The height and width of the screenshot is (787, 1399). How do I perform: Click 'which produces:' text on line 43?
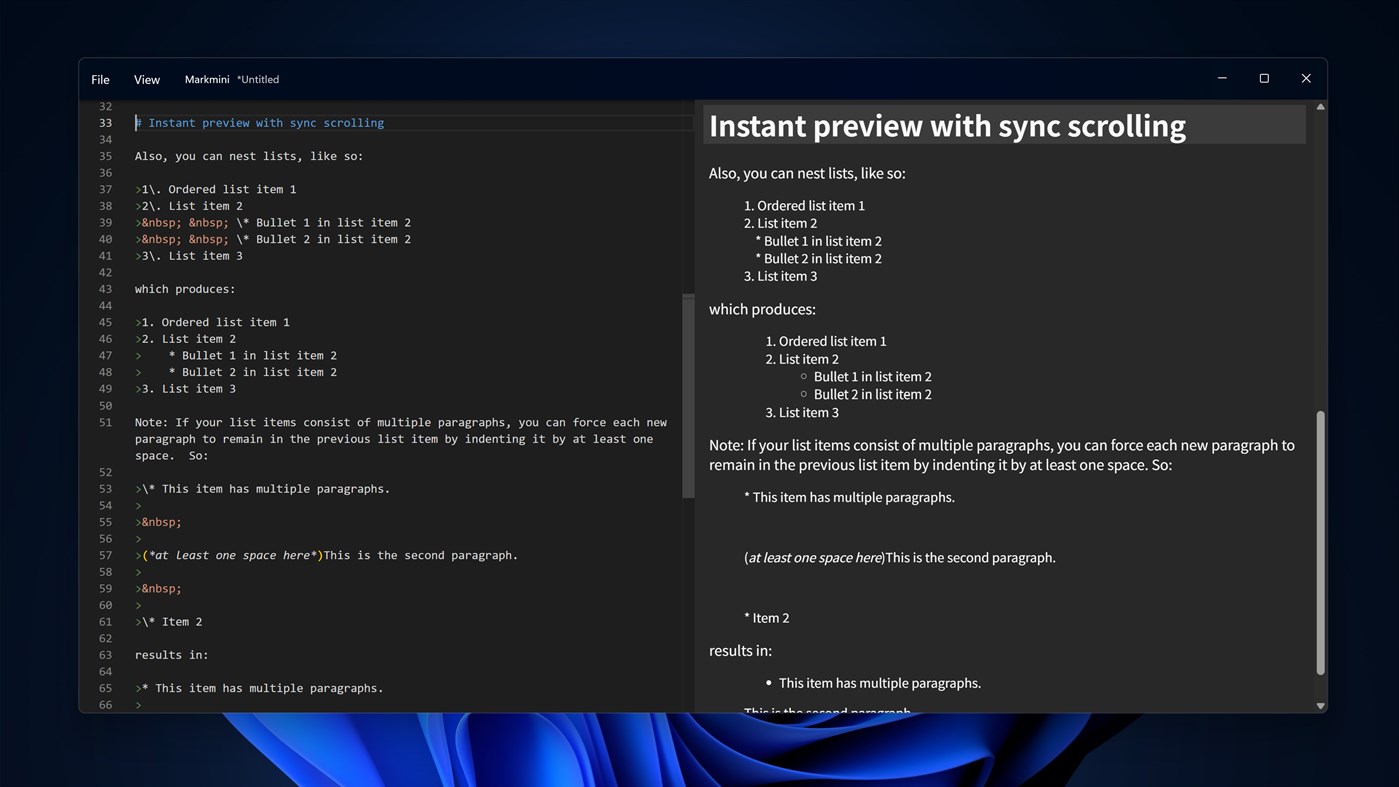tap(184, 289)
